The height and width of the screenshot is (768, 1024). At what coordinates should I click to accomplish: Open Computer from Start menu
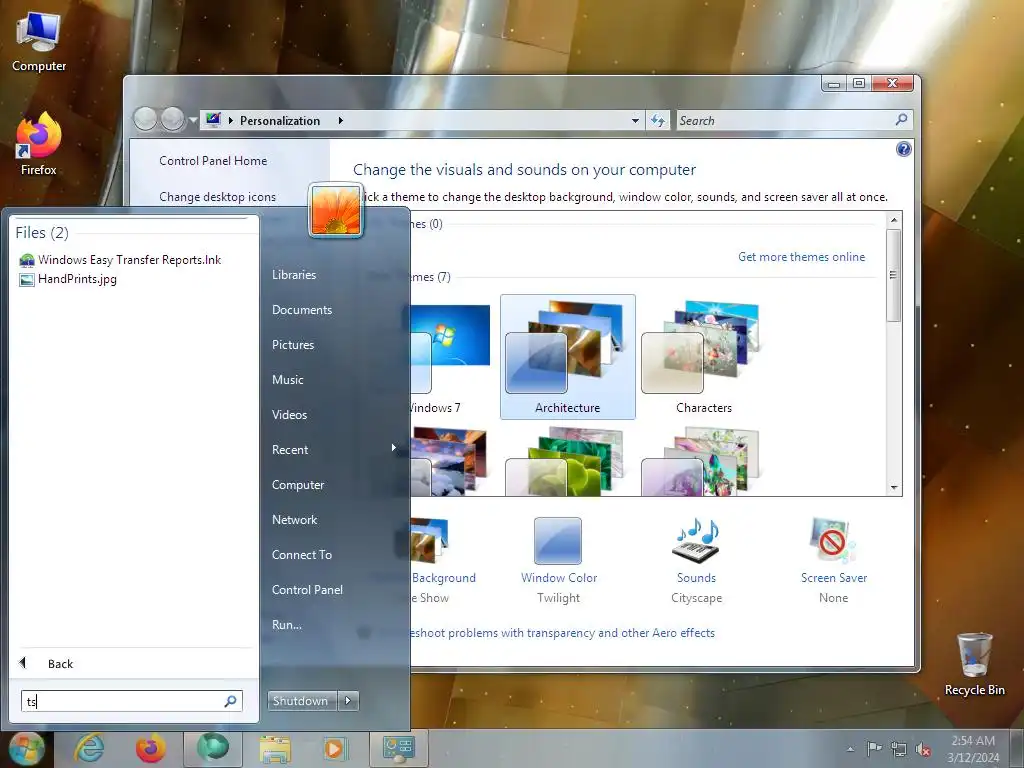298,485
